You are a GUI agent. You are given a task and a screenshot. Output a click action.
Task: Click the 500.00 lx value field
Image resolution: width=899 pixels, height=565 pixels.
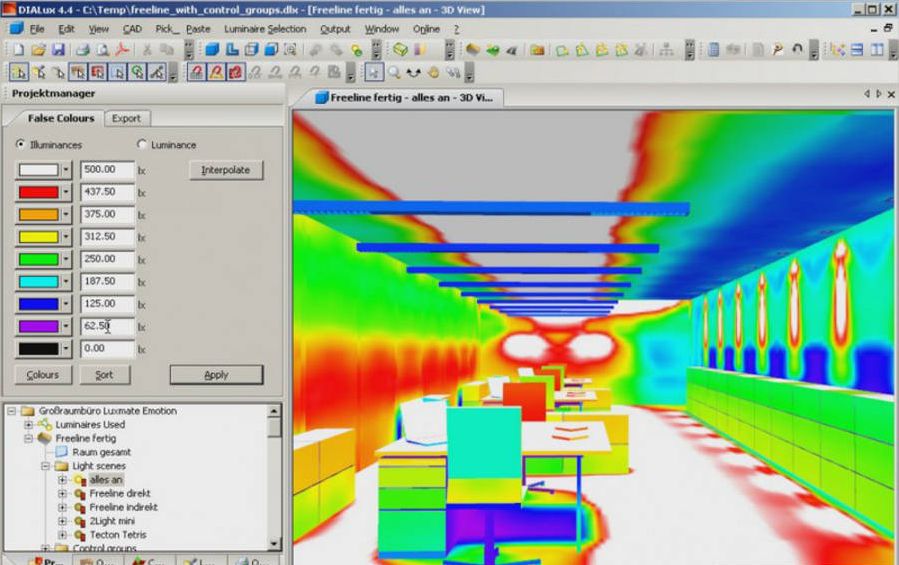106,170
